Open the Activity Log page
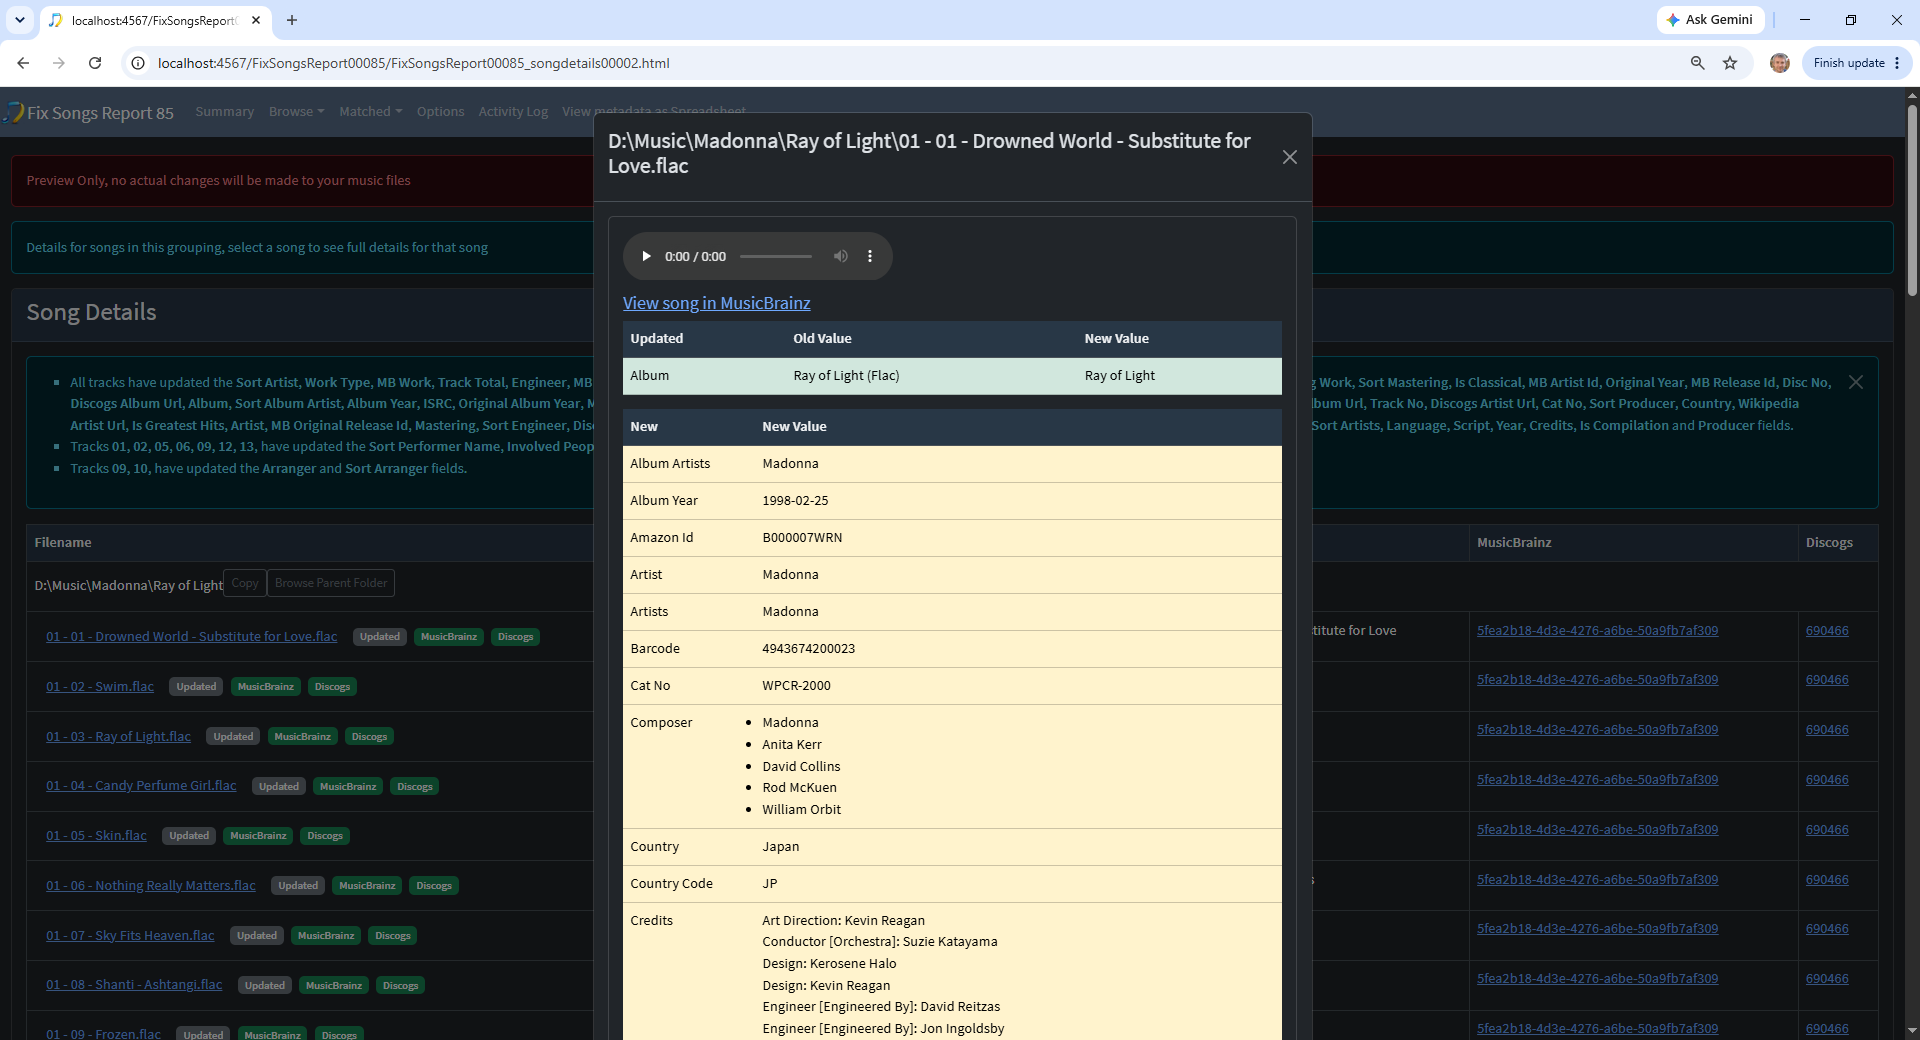This screenshot has height=1040, width=1920. [513, 112]
